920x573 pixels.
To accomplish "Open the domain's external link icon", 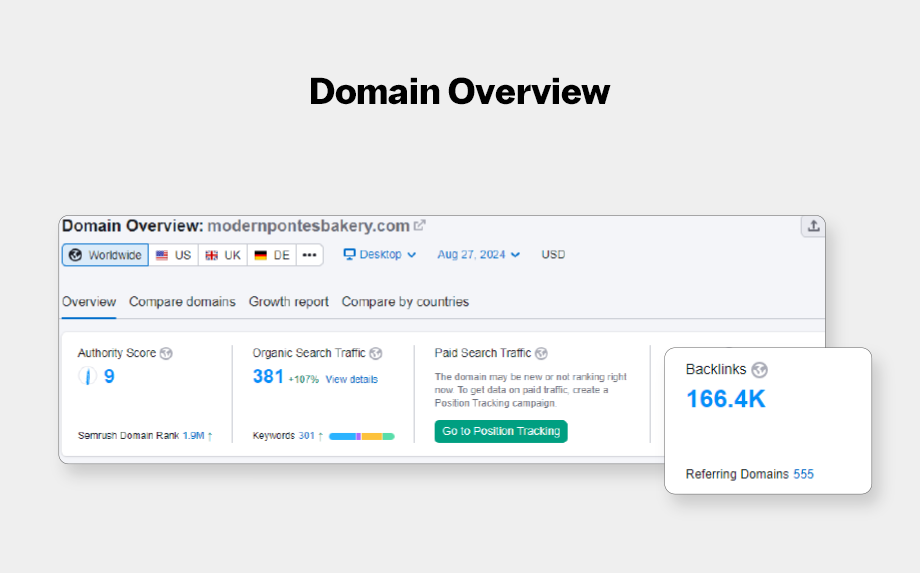I will coord(420,226).
